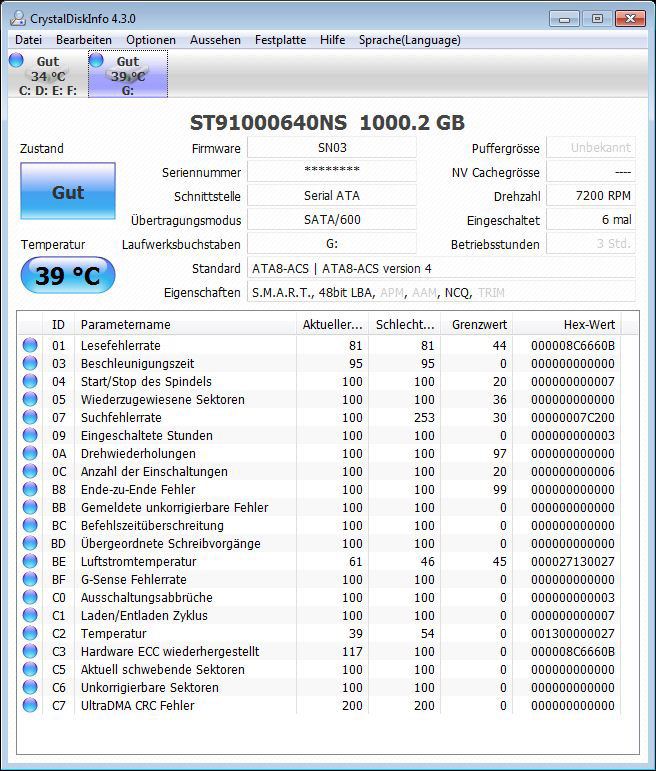Click the status orb for Anzahl der Einschaltungen

[x=30, y=471]
